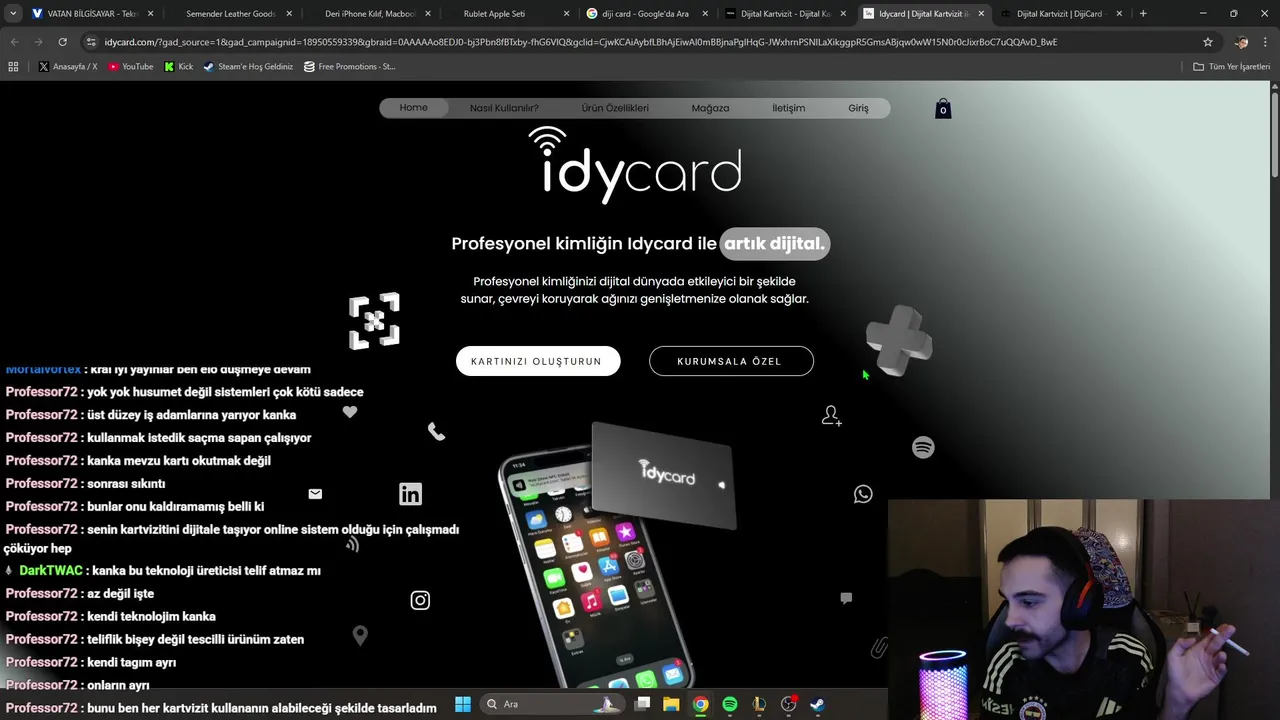Click DarkTWAC chat message about telif

163,570
